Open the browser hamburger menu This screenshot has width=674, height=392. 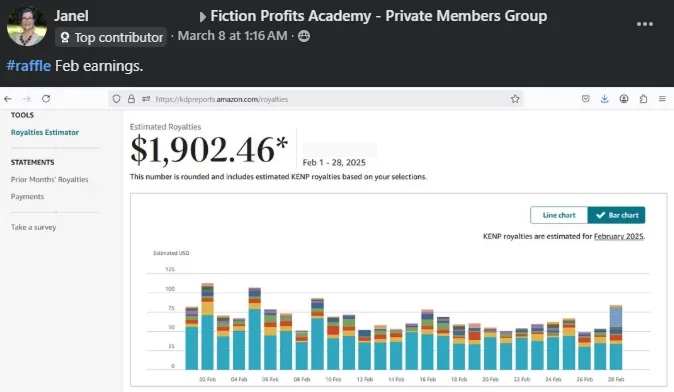(x=662, y=99)
